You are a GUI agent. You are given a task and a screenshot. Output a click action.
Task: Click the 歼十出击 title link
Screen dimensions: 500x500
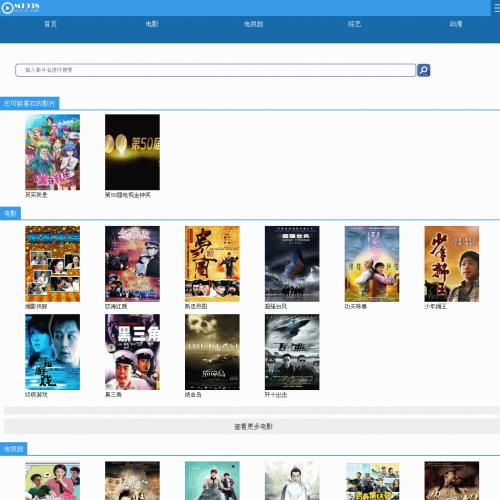276,395
